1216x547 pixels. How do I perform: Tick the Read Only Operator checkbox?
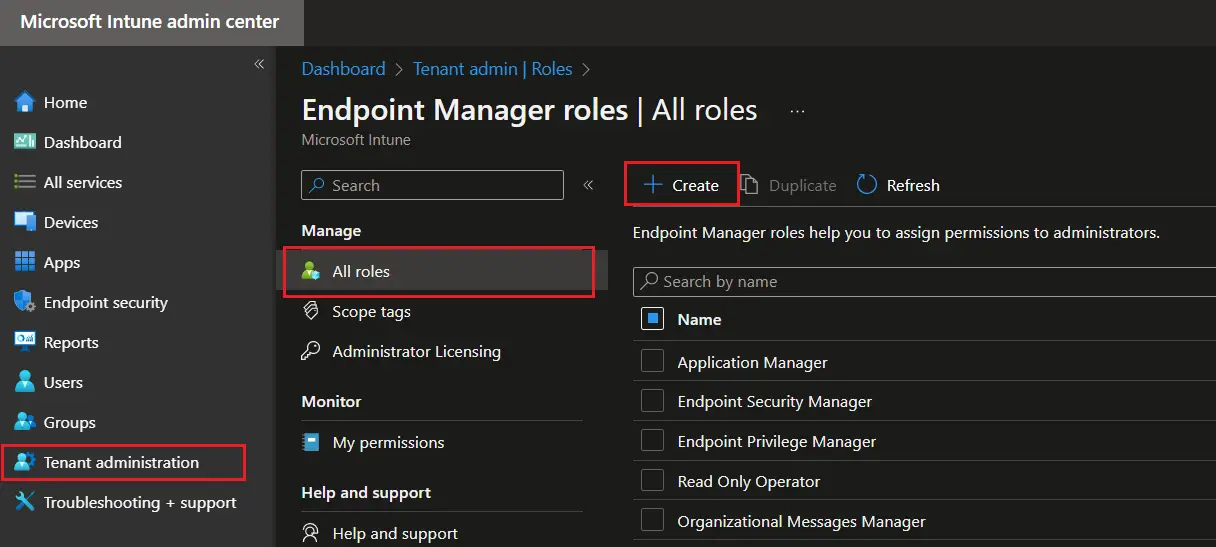pos(652,480)
